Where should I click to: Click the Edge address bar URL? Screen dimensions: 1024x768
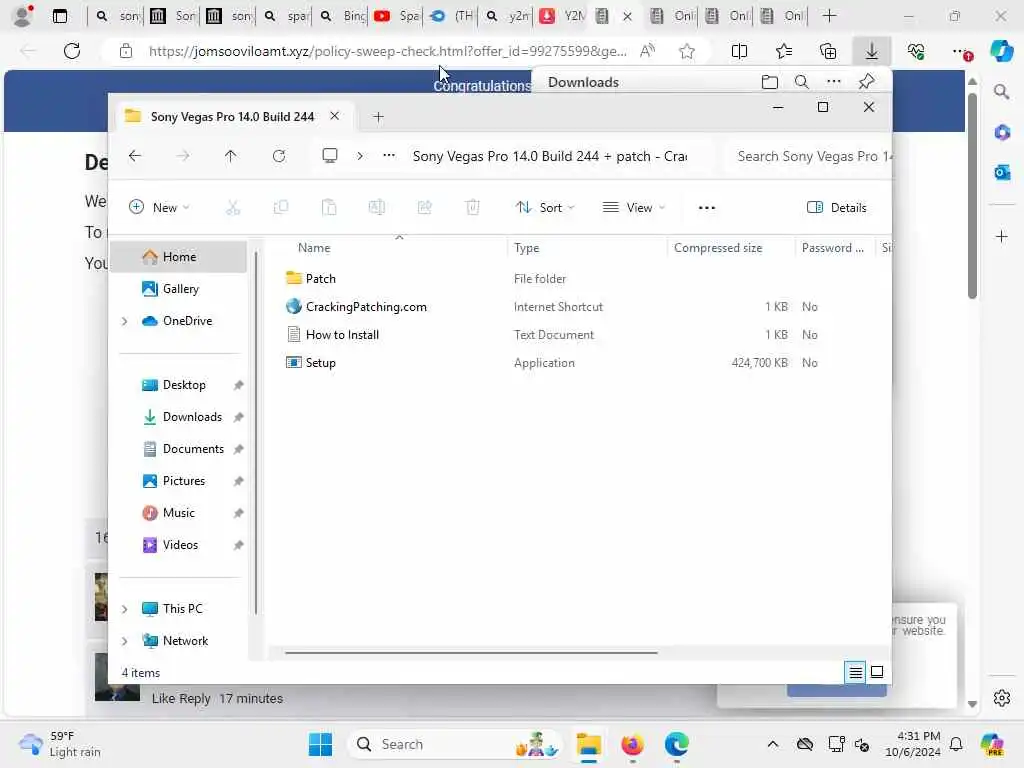coord(387,51)
